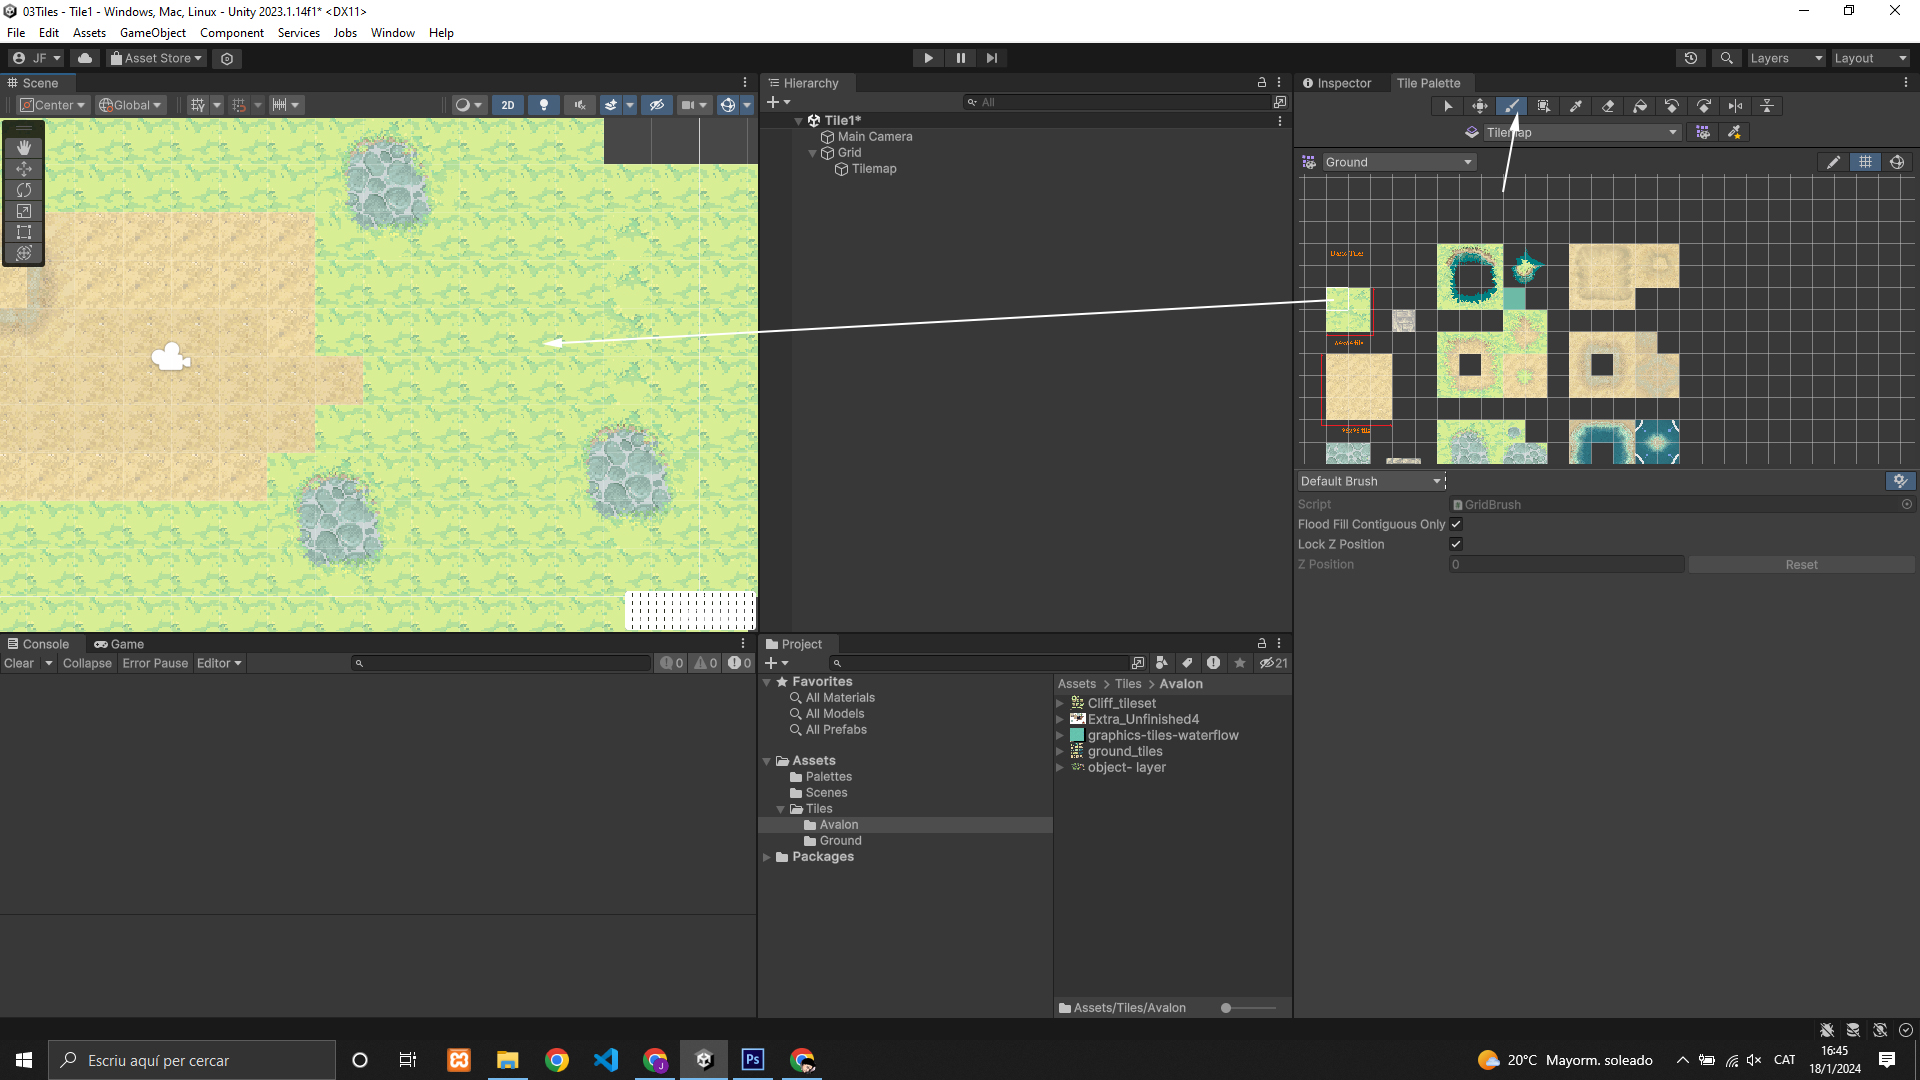Expand the Cliff_tileset asset
The height and width of the screenshot is (1080, 1920).
pyautogui.click(x=1060, y=703)
